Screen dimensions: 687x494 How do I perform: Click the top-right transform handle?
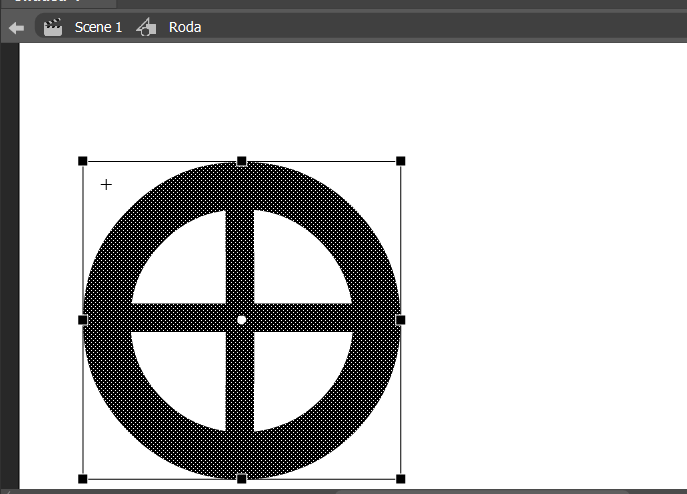[x=400, y=161]
